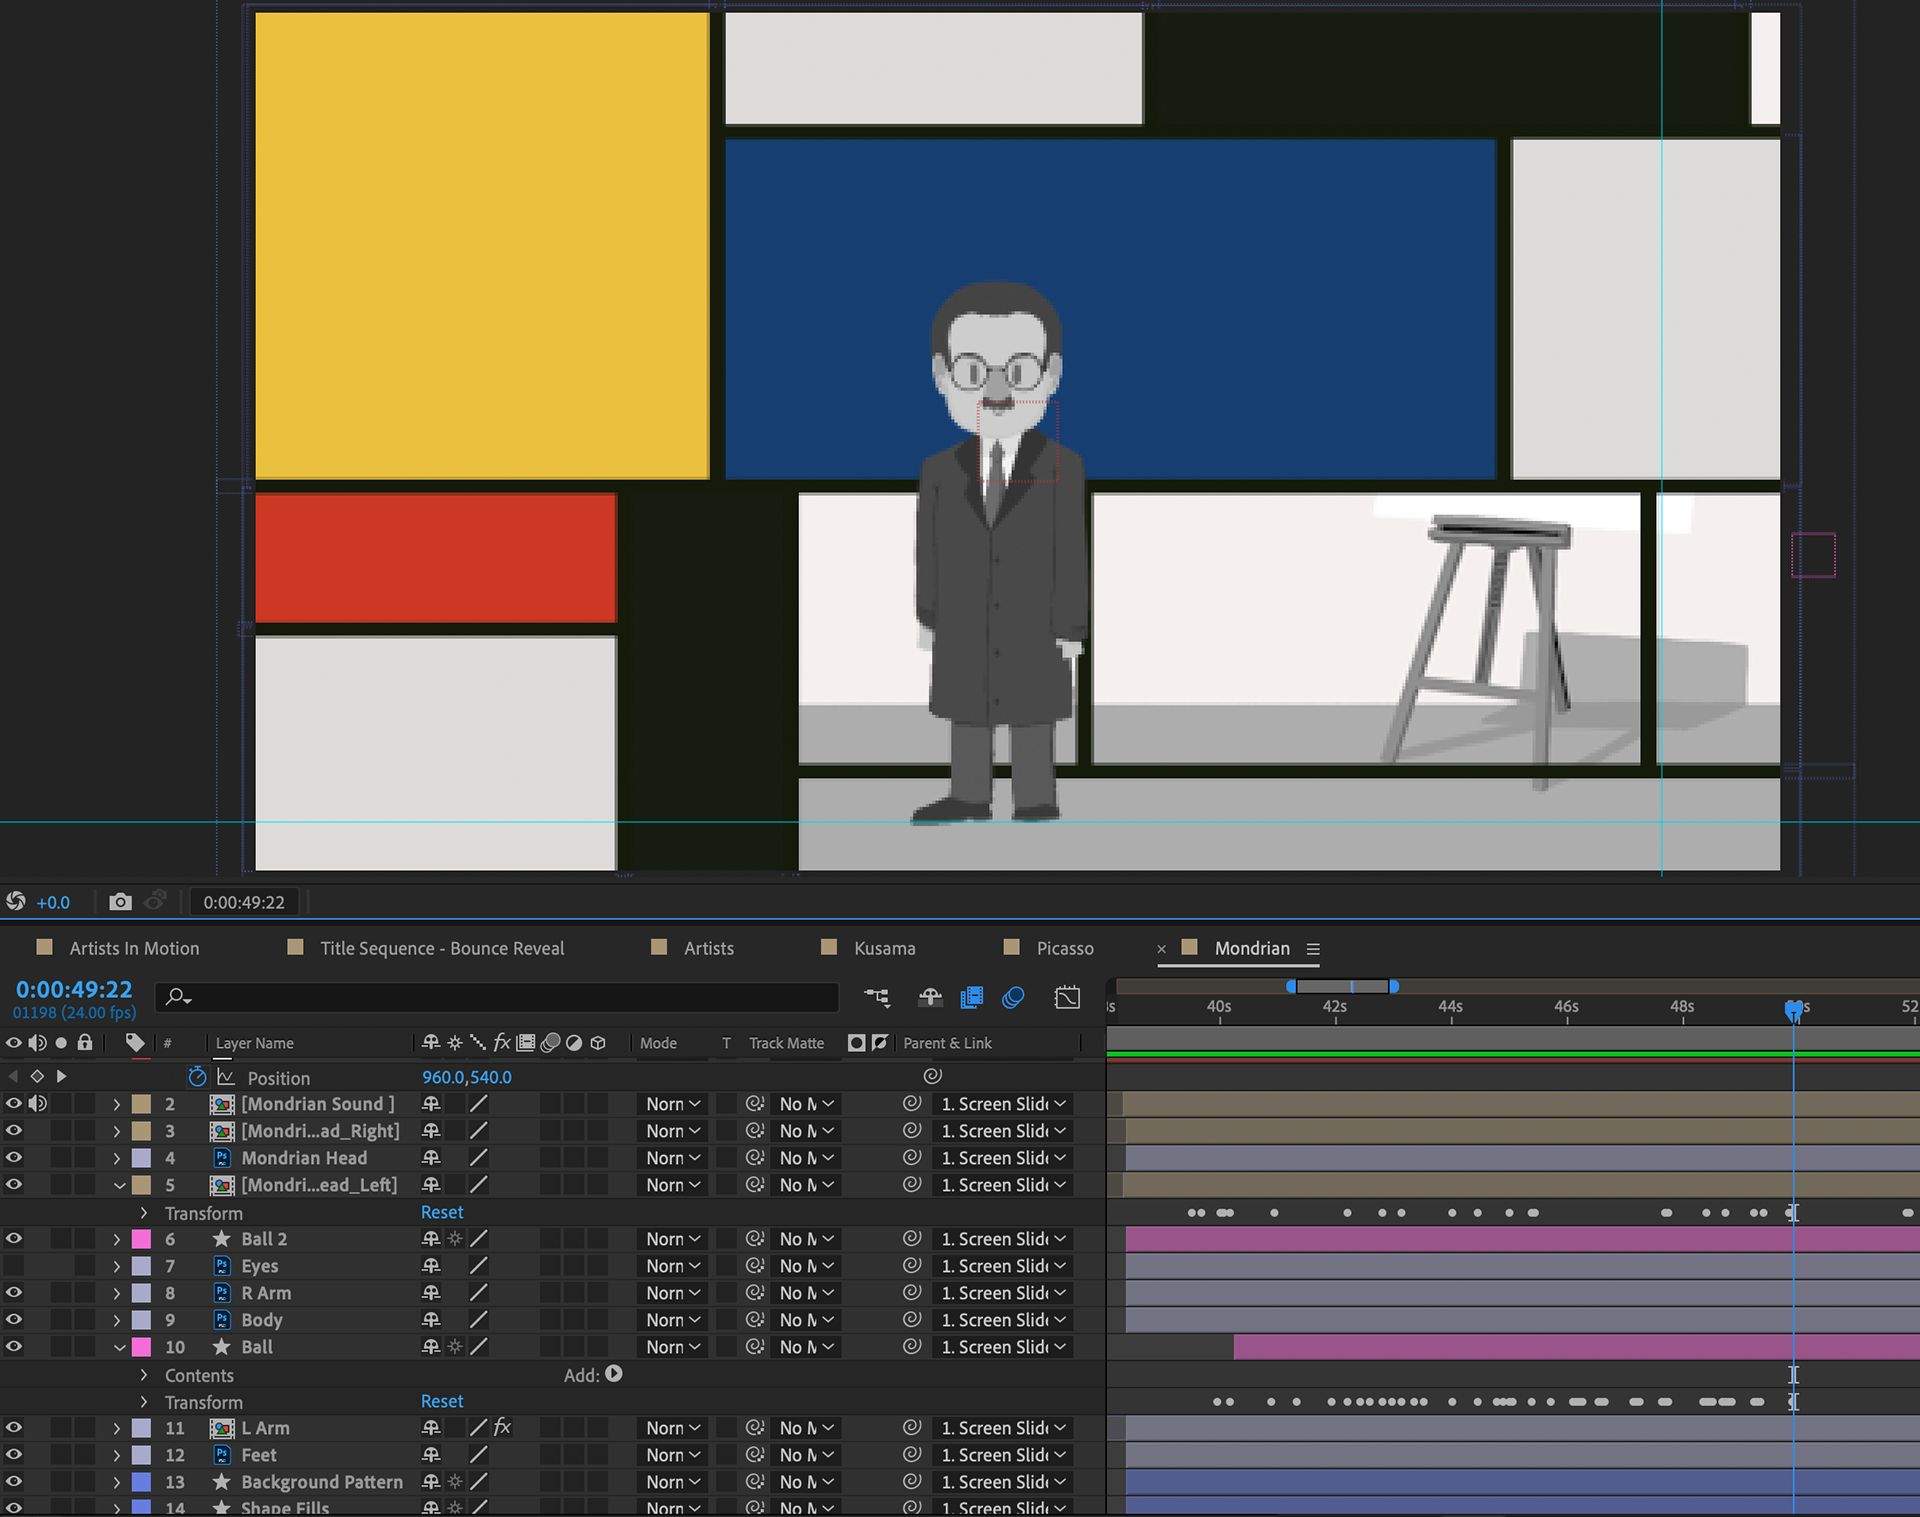Open Track Matte dropdown for Ball 2
The width and height of the screenshot is (1920, 1517).
pos(806,1239)
